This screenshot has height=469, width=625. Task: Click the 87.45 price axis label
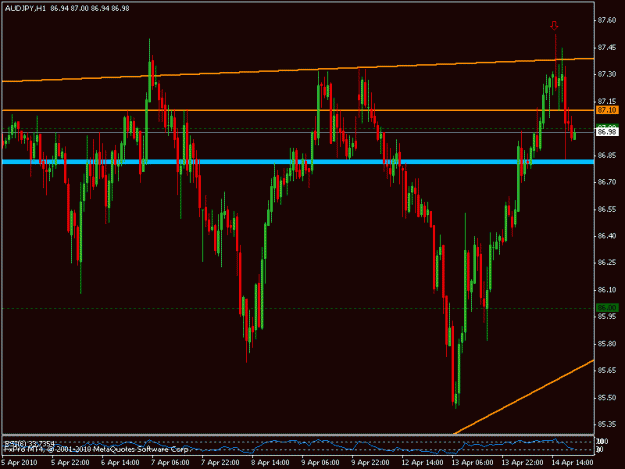[607, 48]
